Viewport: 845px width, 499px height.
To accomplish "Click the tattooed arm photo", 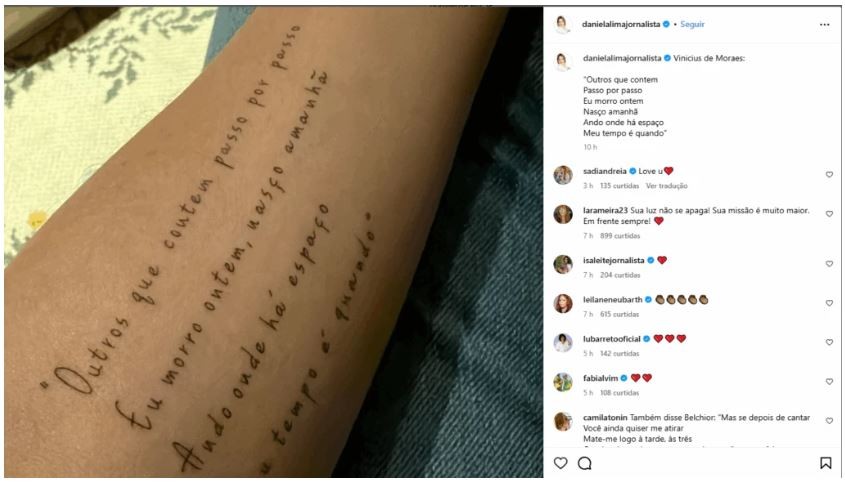I will click(x=274, y=242).
